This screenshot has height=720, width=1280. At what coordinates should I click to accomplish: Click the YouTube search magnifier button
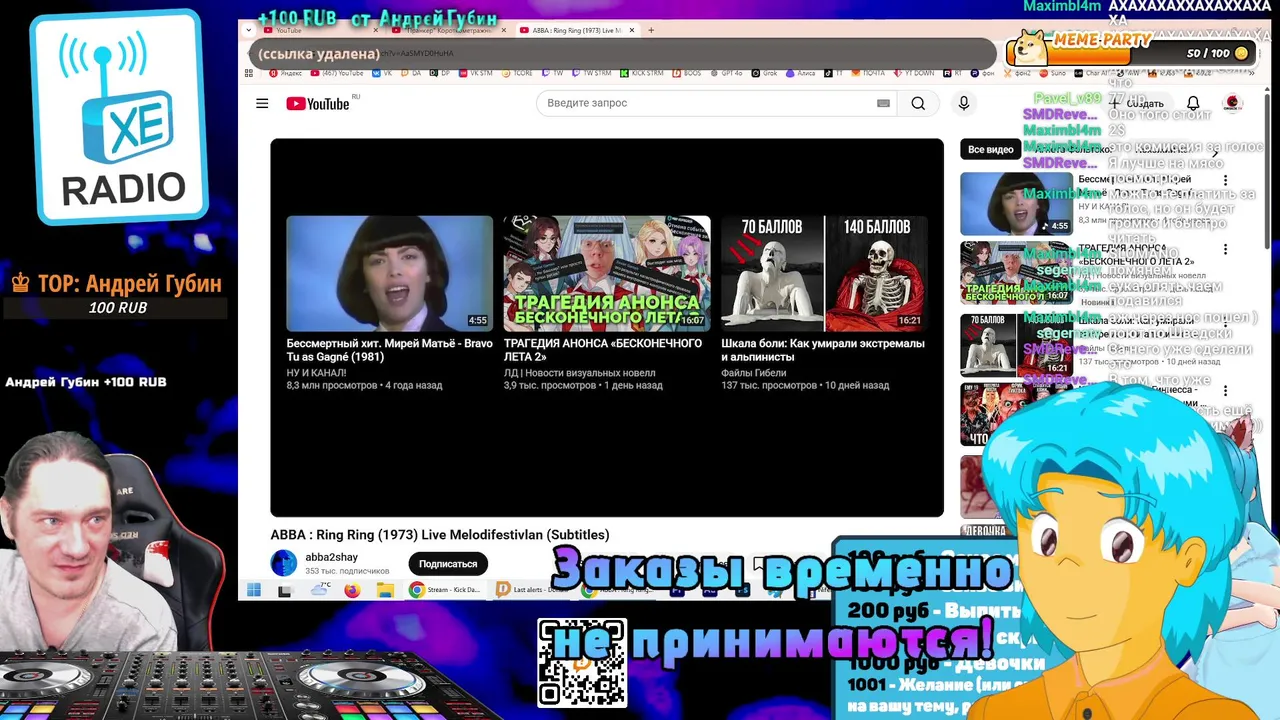click(918, 103)
